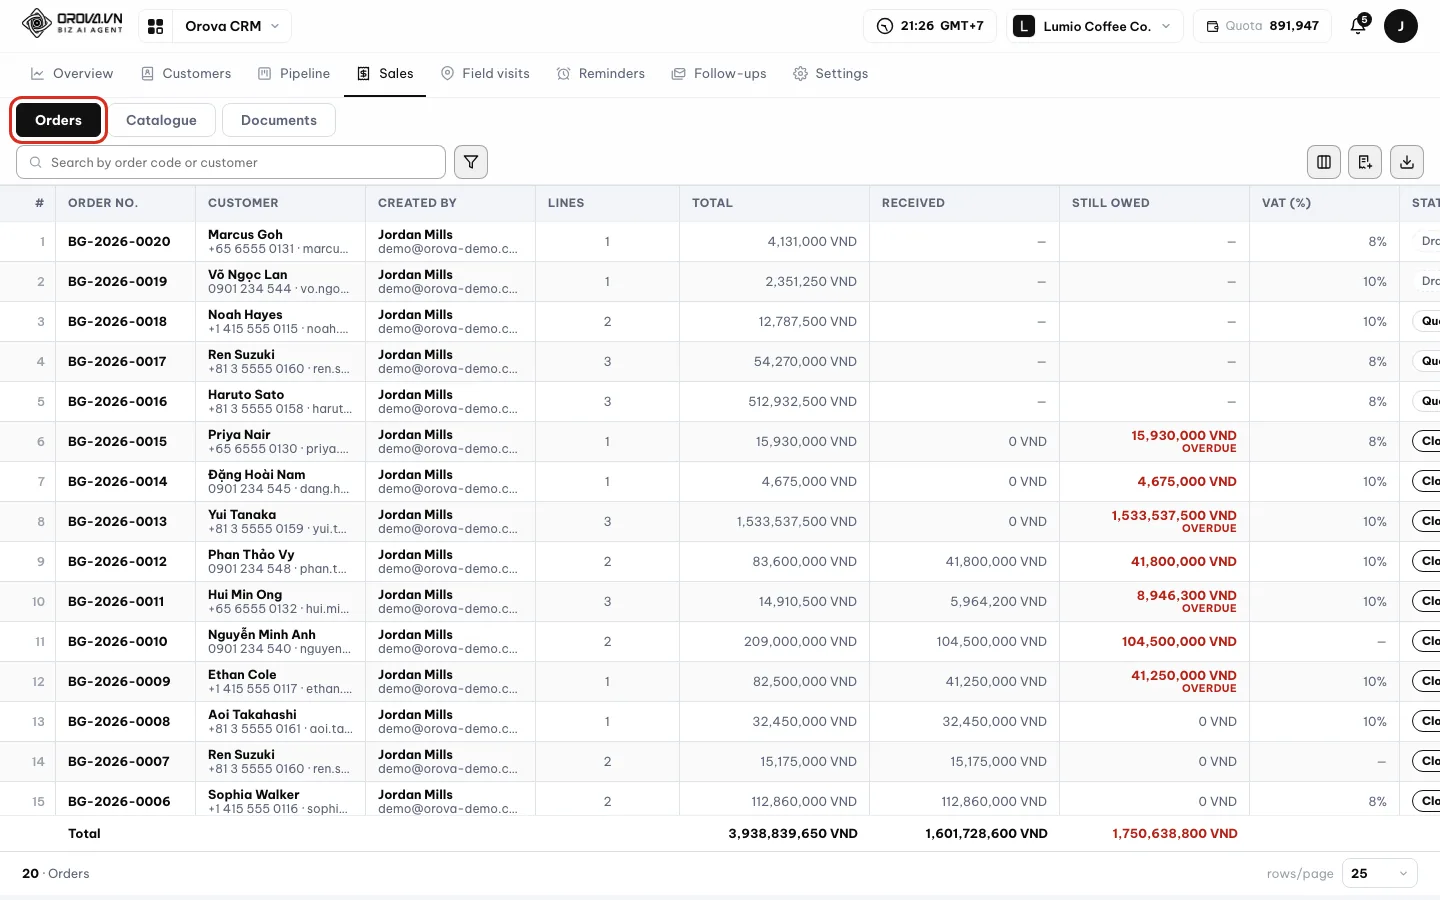The height and width of the screenshot is (900, 1440).
Task: Focus the order code or customer search field
Action: click(x=231, y=162)
